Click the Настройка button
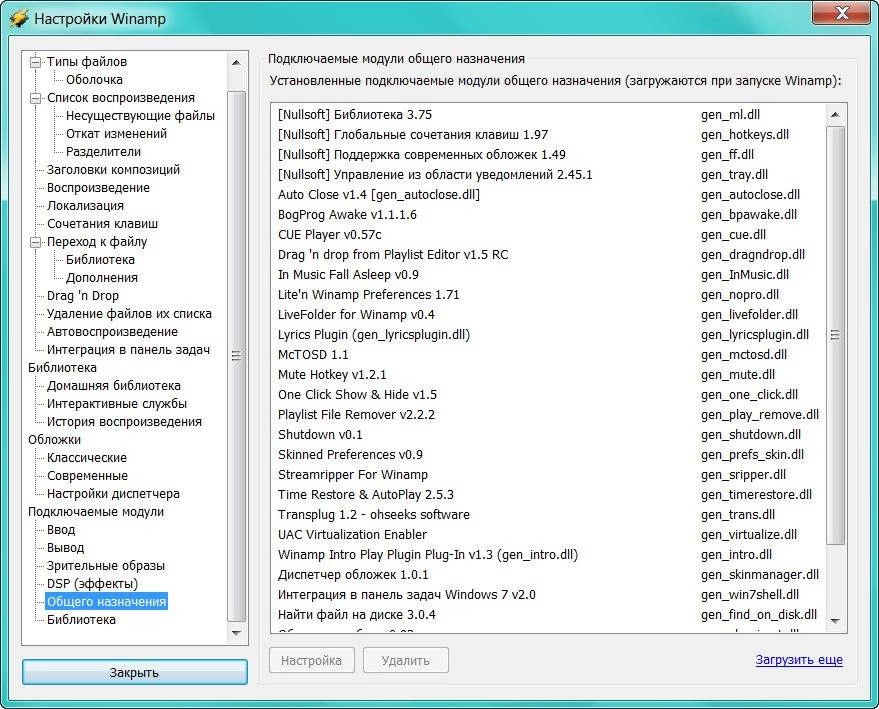The width and height of the screenshot is (879, 709). coord(312,660)
